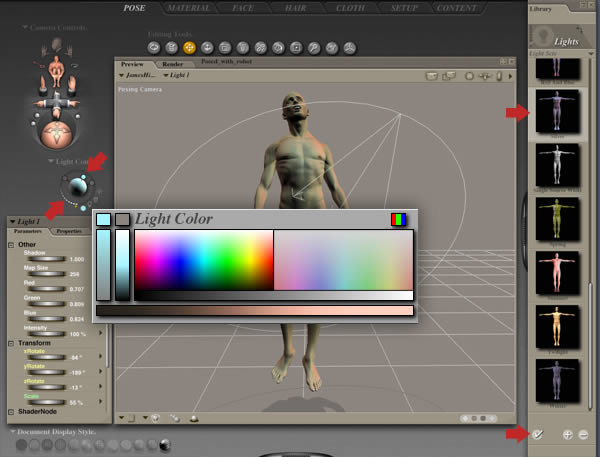Select the highlighted yellow Translate editing tool
The image size is (600, 457).
(188, 47)
